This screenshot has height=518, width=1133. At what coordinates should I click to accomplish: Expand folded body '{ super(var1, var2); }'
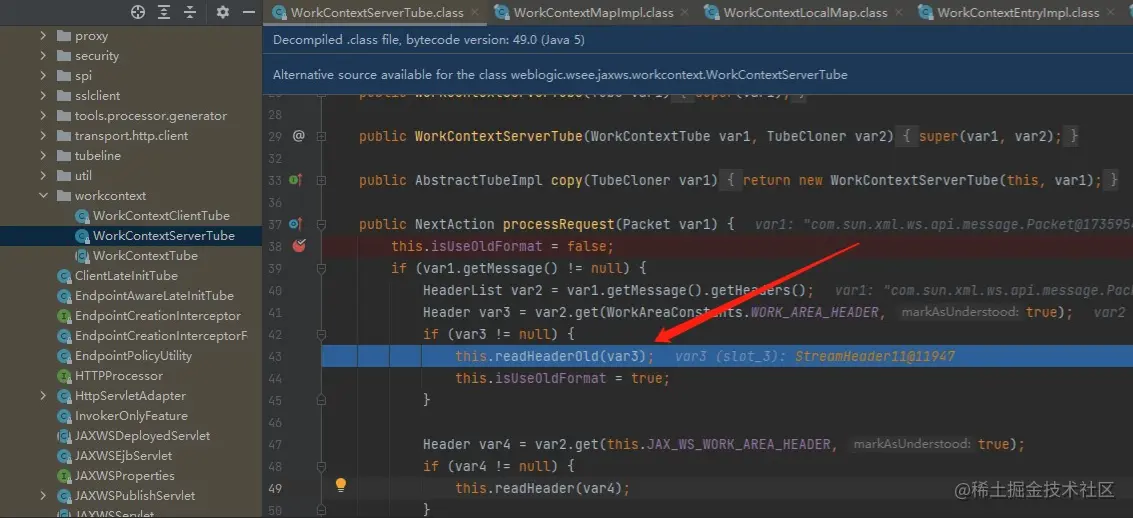(x=988, y=136)
